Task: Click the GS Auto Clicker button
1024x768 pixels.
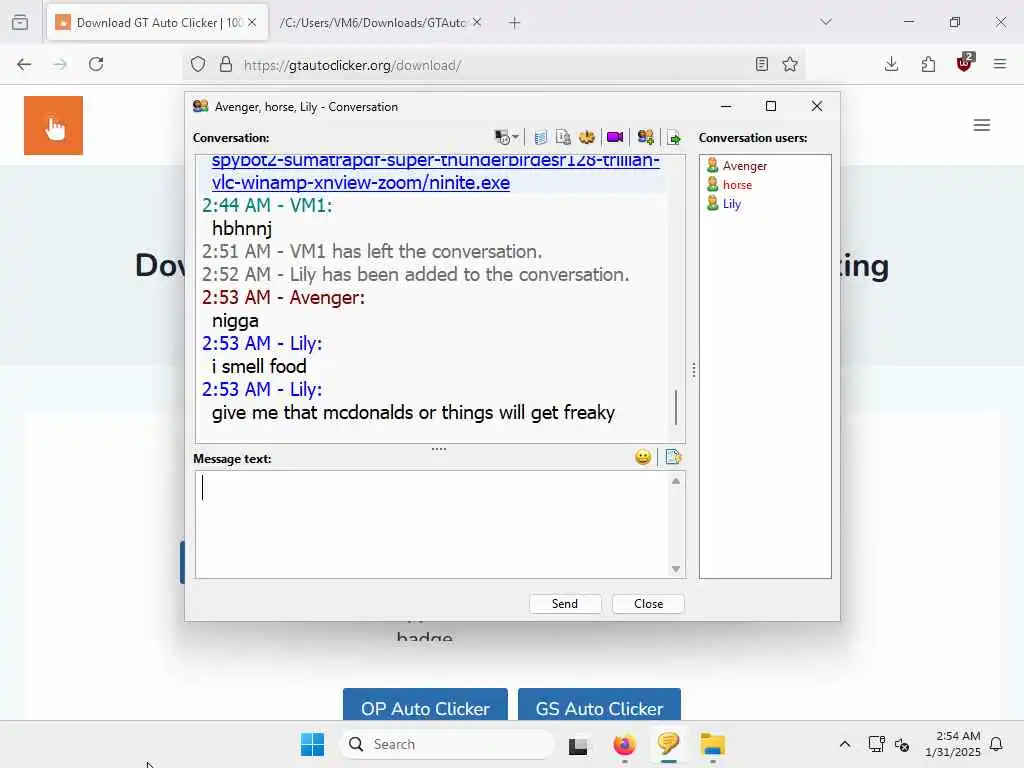Action: [600, 705]
